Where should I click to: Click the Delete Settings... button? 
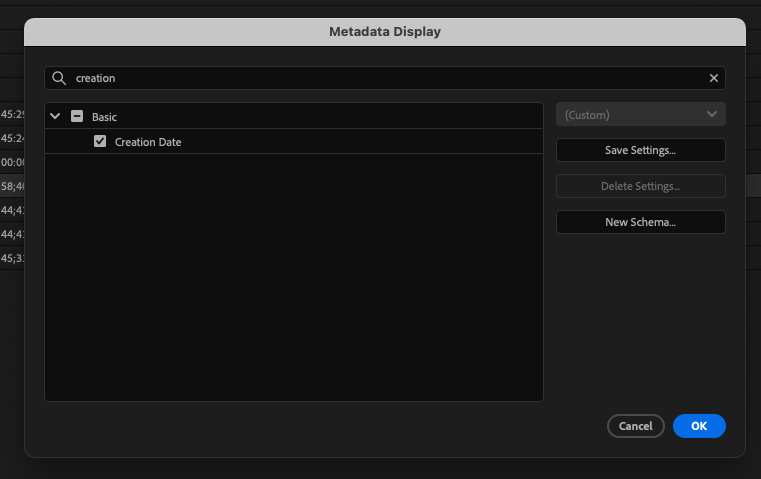pyautogui.click(x=640, y=186)
